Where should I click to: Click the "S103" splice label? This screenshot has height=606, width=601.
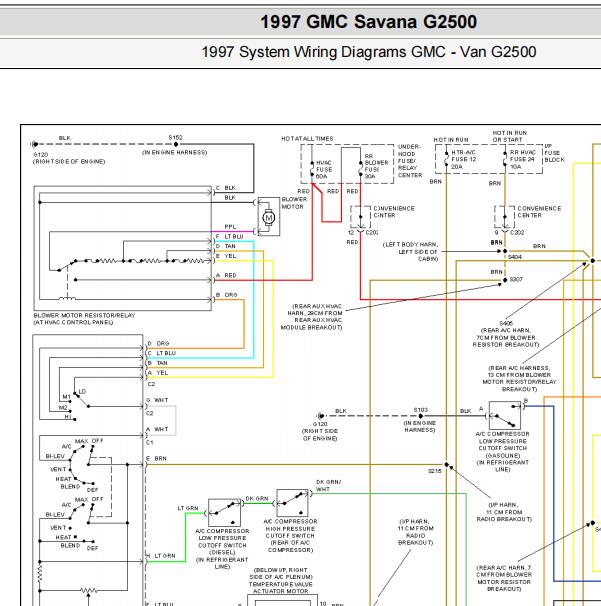coord(421,410)
